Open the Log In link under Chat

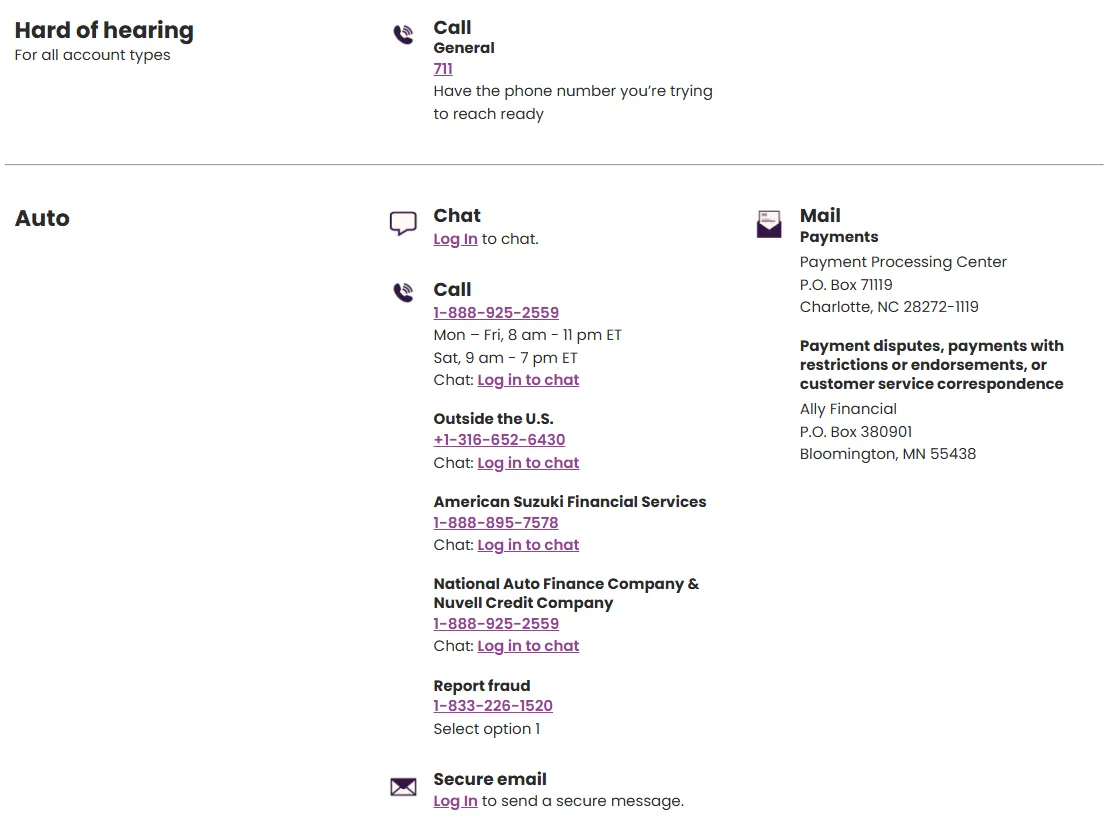click(456, 239)
